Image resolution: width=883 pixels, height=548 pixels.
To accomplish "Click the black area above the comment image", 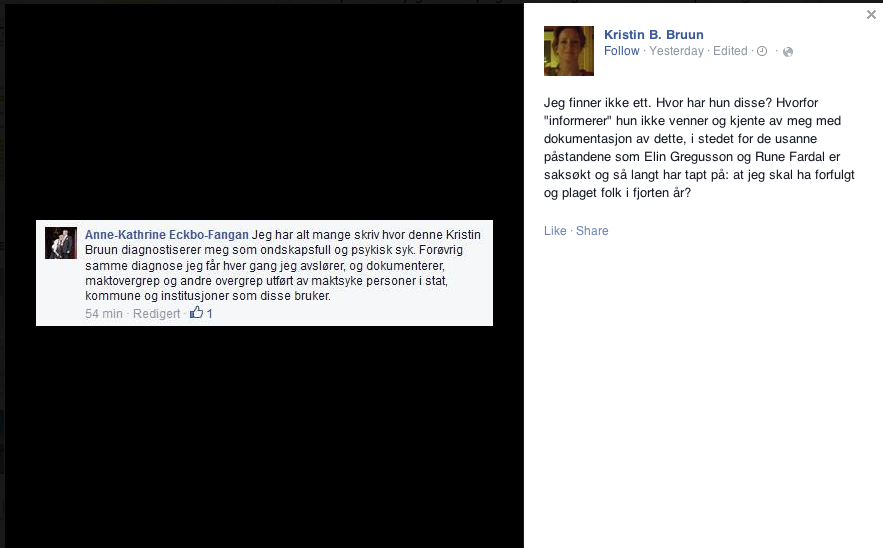I will [x=264, y=113].
